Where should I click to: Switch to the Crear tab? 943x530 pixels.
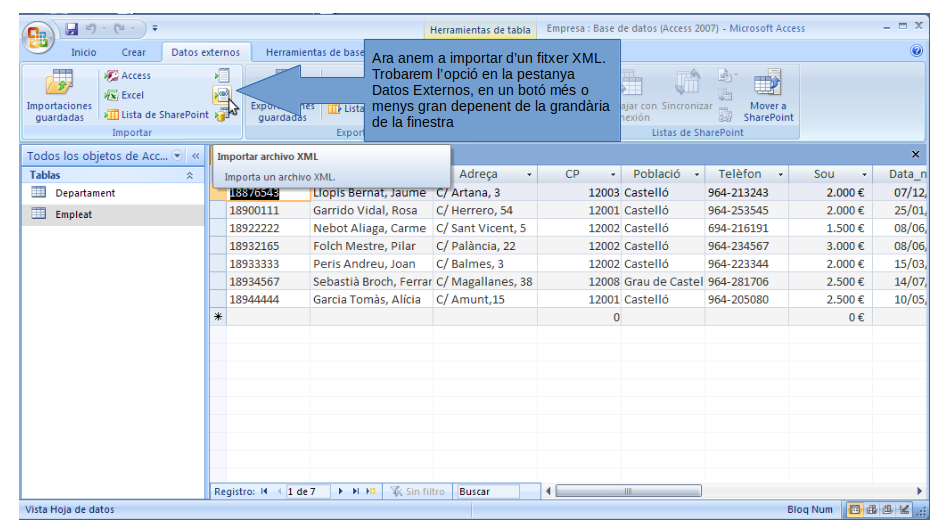[134, 52]
